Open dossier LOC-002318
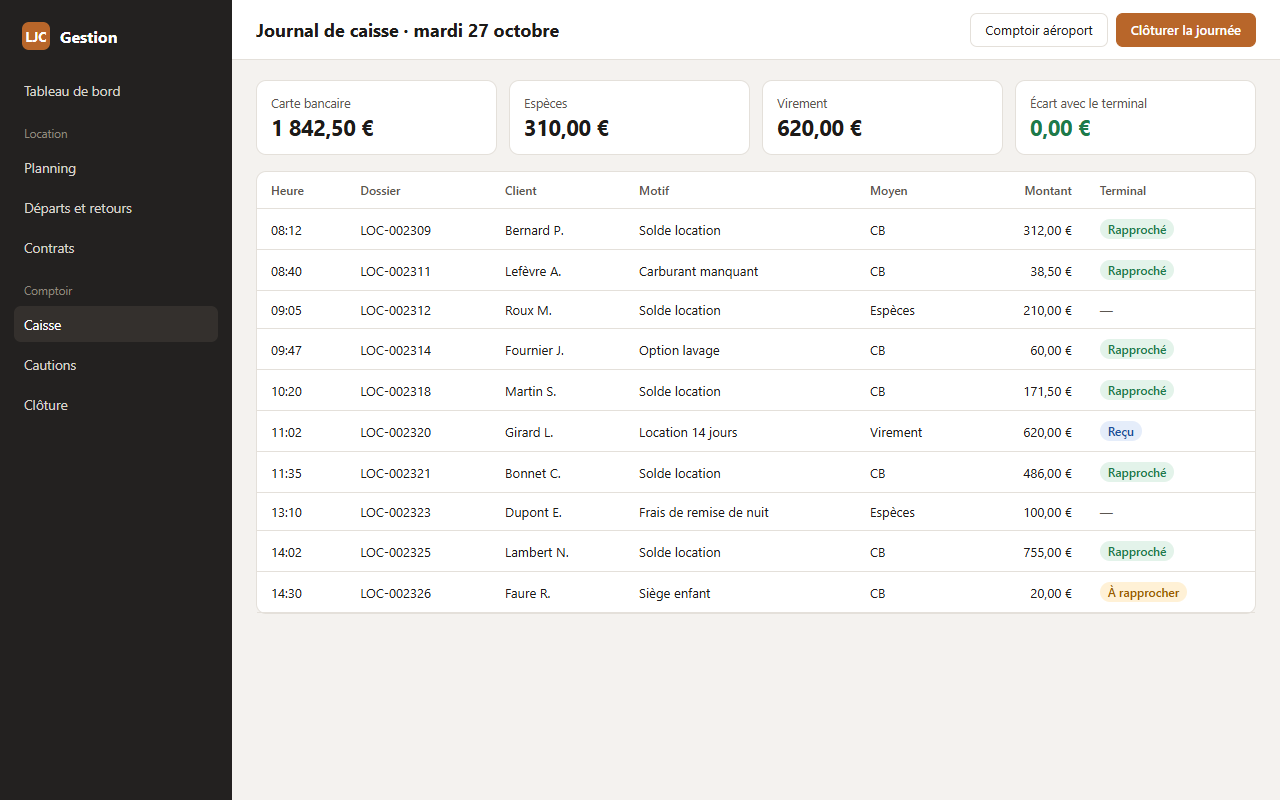The image size is (1280, 800). tap(396, 391)
